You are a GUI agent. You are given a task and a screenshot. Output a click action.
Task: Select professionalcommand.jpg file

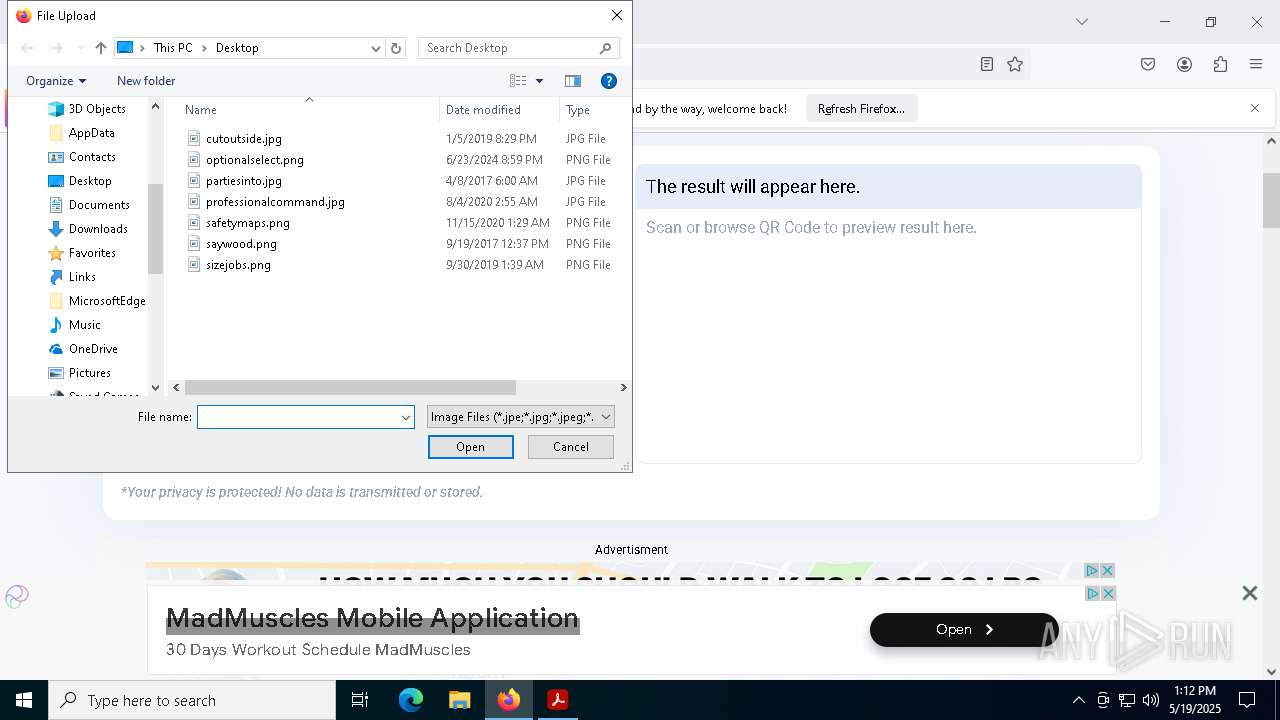(x=275, y=202)
